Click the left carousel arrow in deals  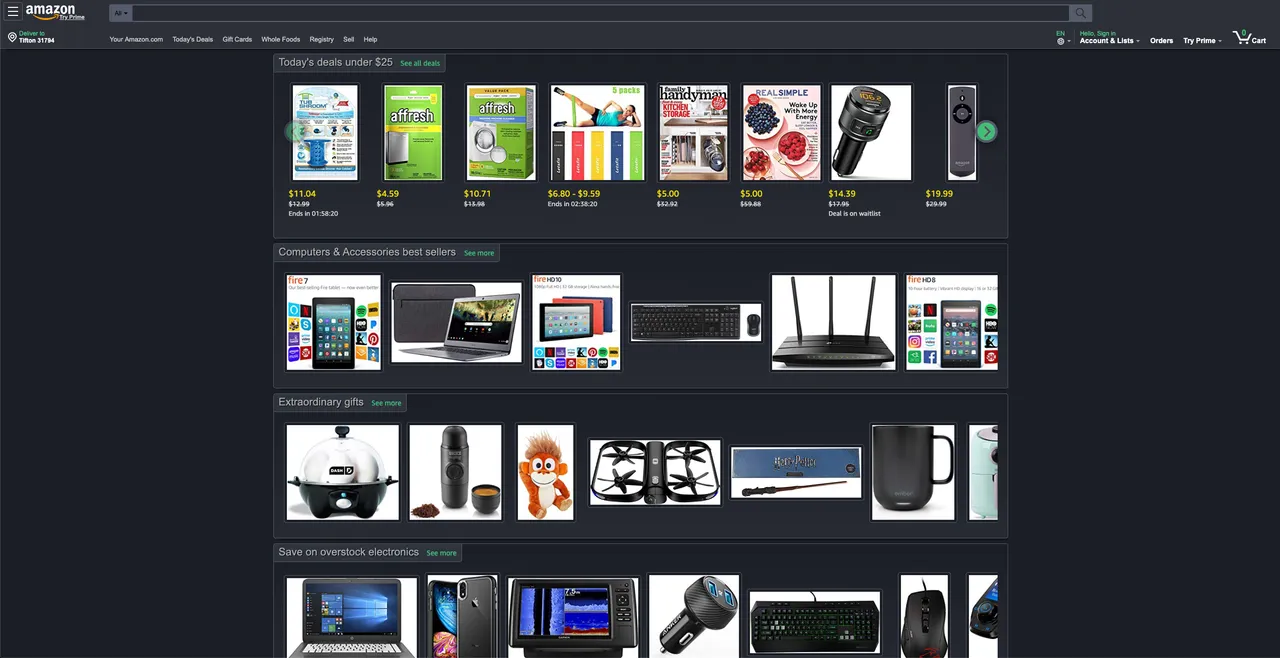(x=294, y=131)
